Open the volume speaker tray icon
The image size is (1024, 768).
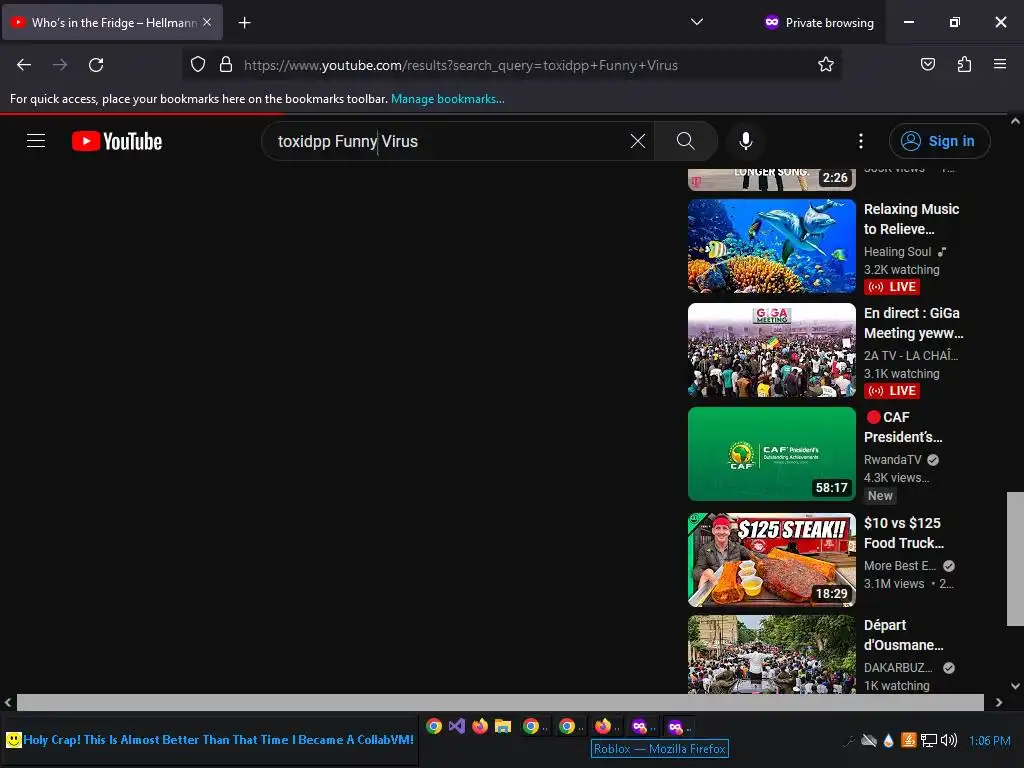tap(949, 740)
